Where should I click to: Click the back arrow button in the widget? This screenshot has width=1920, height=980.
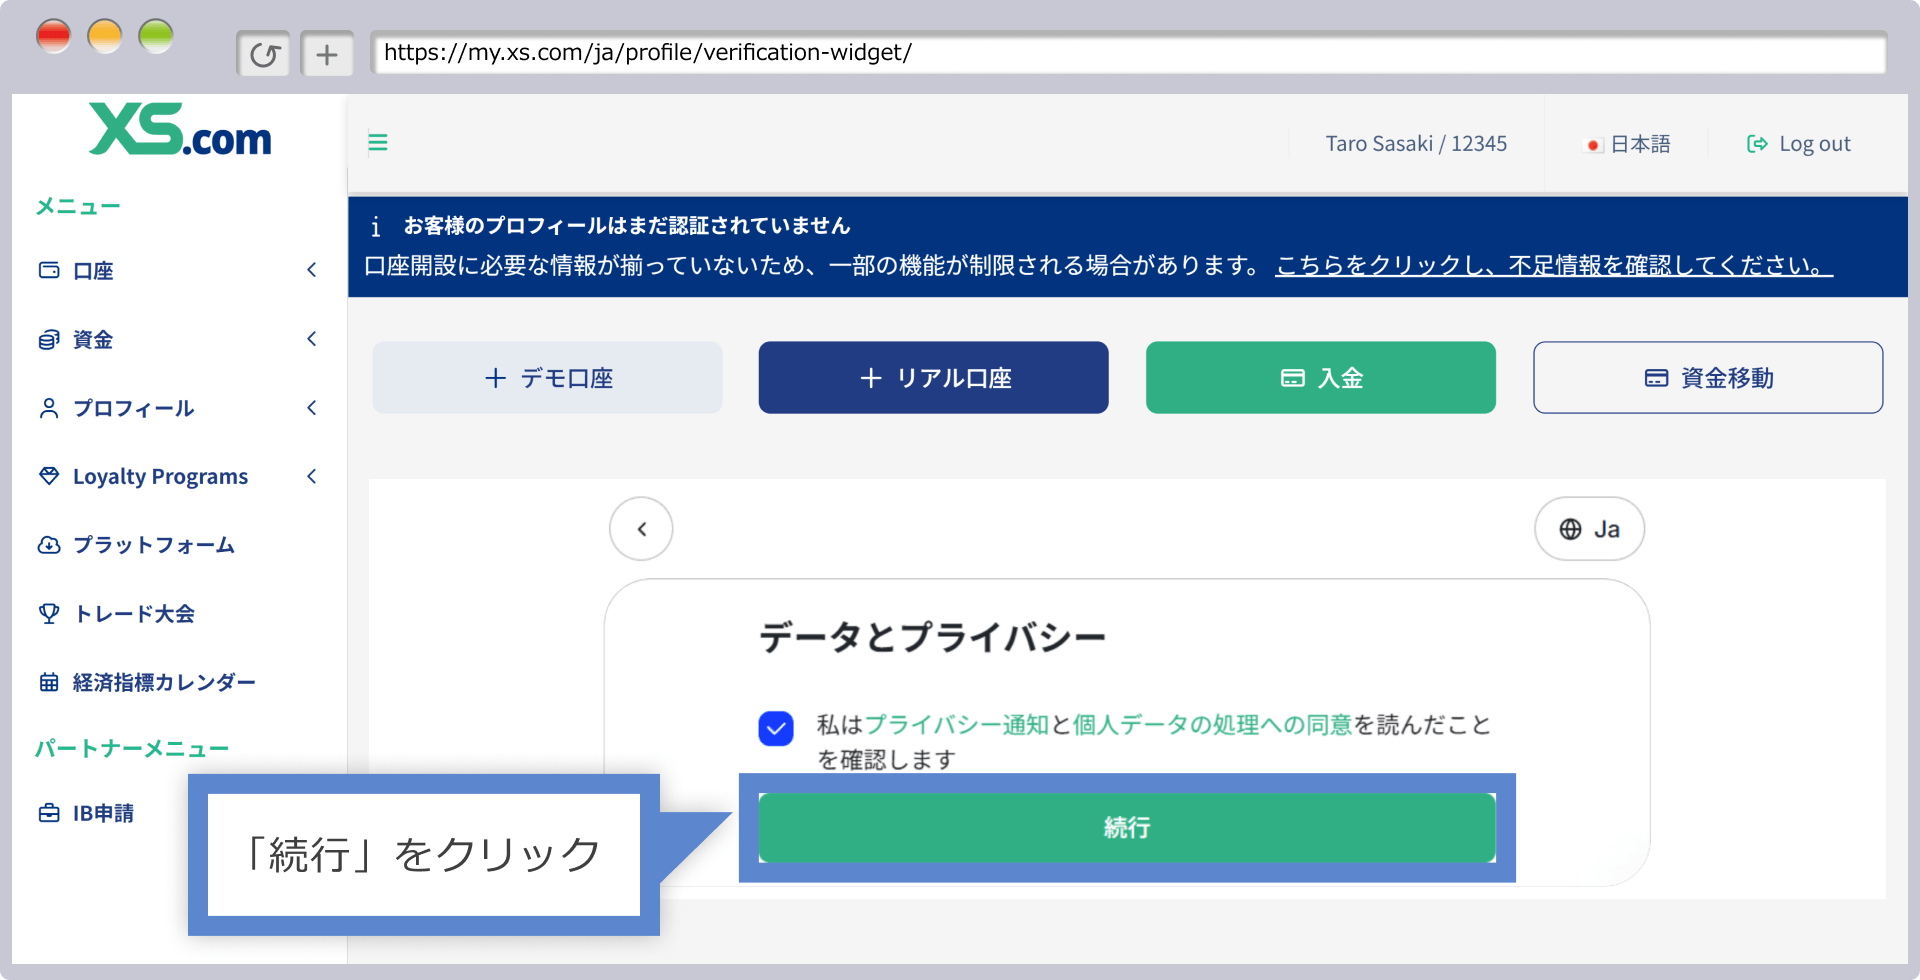coord(641,529)
